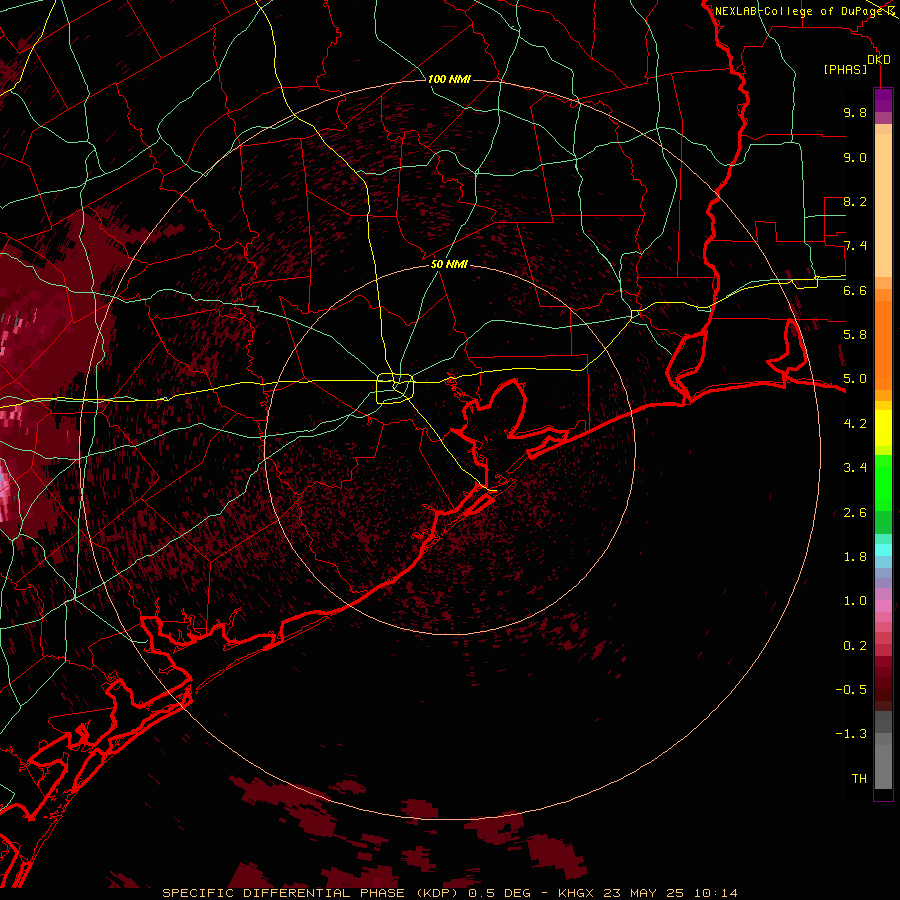The width and height of the screenshot is (900, 900).
Task: Pick the bright green segment of the legend
Action: (x=883, y=483)
